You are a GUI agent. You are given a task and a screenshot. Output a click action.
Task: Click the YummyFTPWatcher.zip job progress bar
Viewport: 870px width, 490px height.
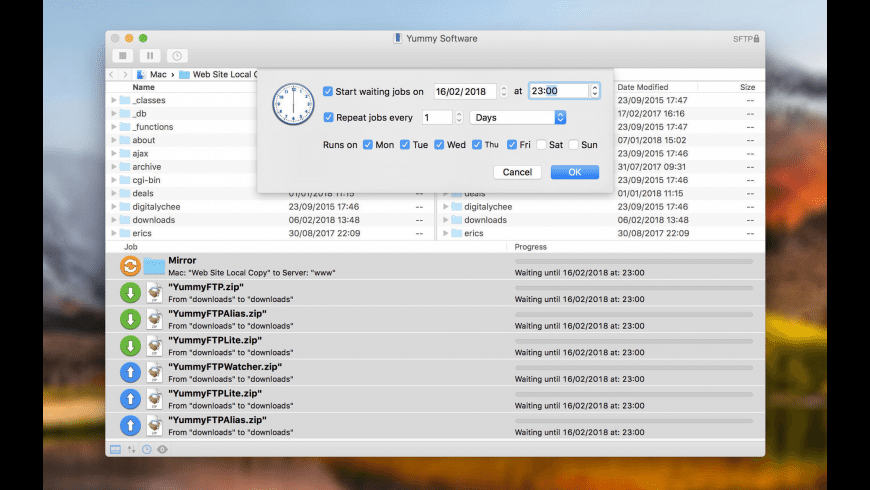click(634, 368)
